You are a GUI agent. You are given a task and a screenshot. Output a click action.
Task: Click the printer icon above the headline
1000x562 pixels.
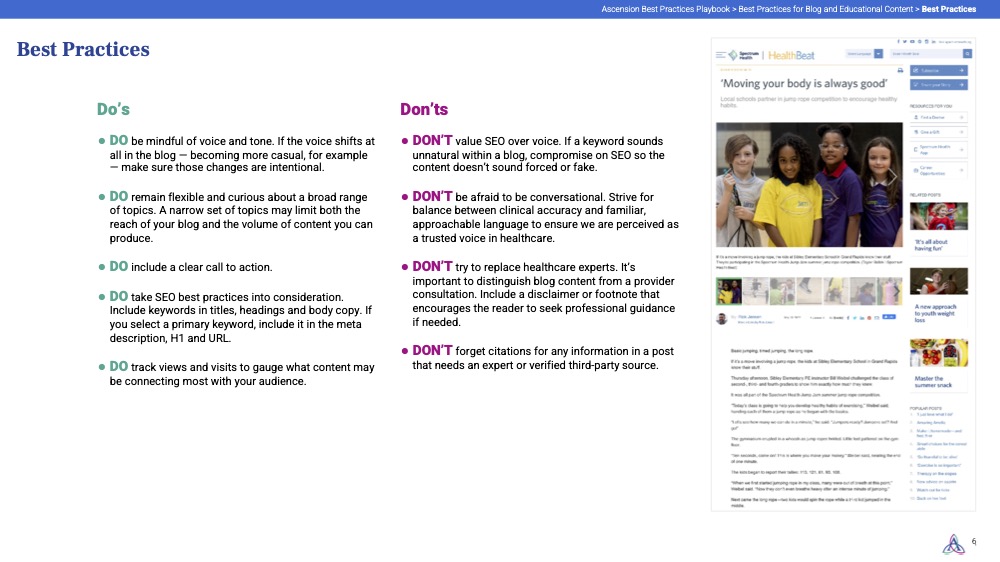click(x=899, y=71)
